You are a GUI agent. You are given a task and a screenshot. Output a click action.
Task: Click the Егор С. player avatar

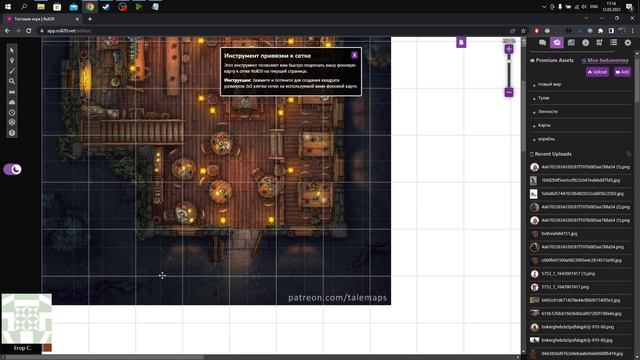pos(27,319)
